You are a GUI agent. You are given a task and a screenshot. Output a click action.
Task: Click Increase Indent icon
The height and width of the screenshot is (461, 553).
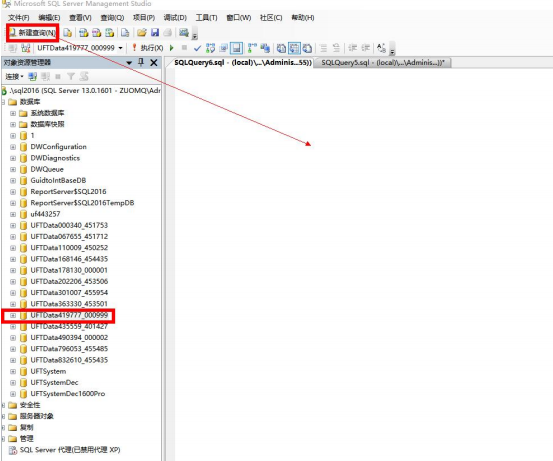pyautogui.click(x=366, y=48)
